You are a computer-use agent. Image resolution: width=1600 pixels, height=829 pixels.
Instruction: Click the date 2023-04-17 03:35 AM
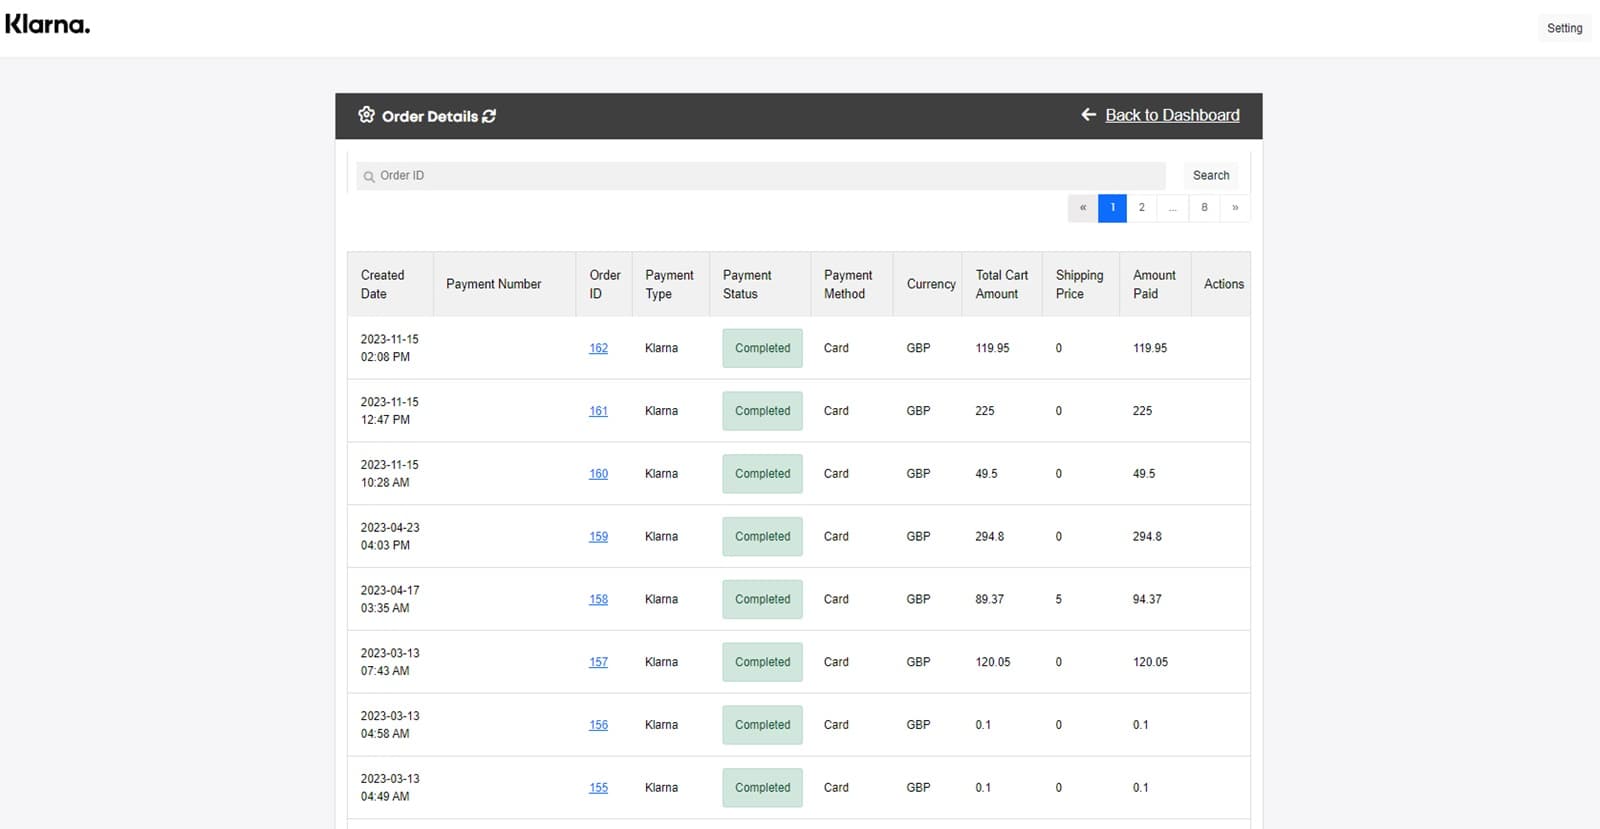[390, 599]
